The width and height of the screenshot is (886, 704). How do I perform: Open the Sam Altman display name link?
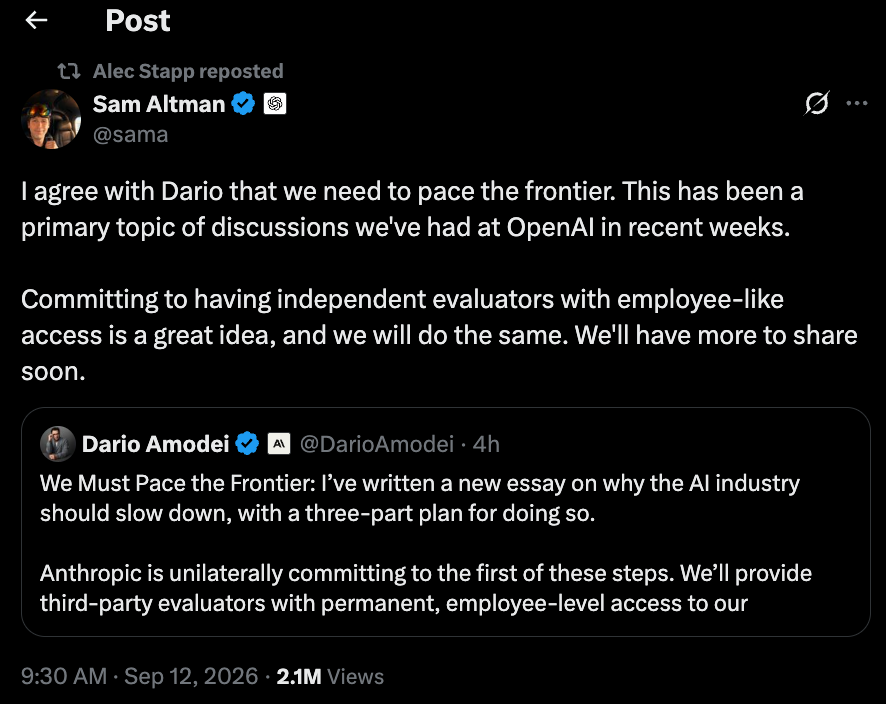click(x=159, y=104)
